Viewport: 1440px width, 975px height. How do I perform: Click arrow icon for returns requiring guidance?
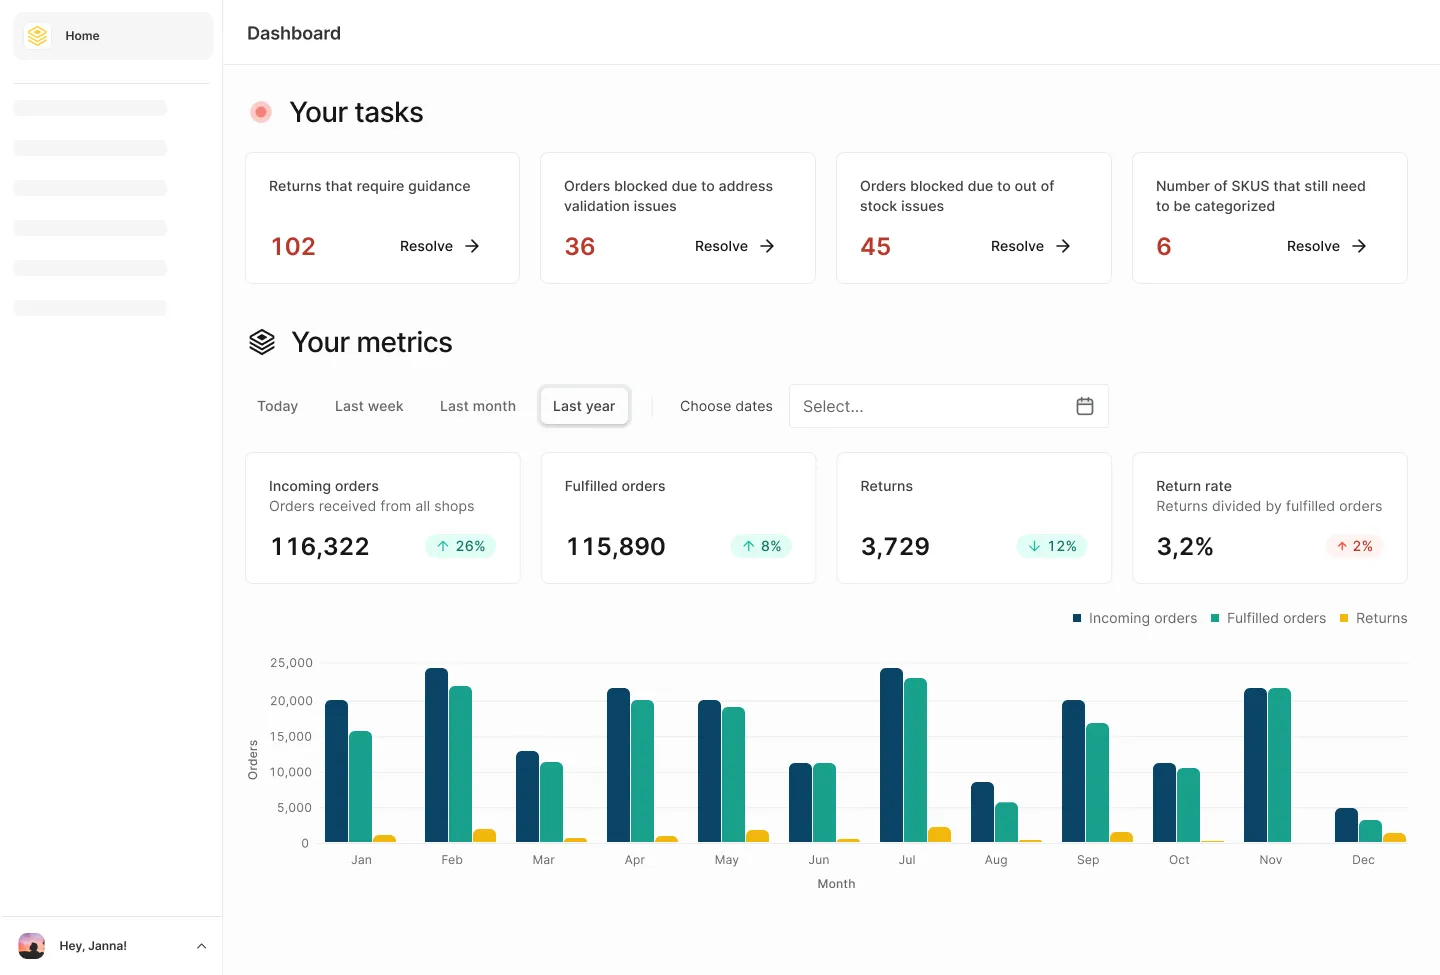pos(472,246)
